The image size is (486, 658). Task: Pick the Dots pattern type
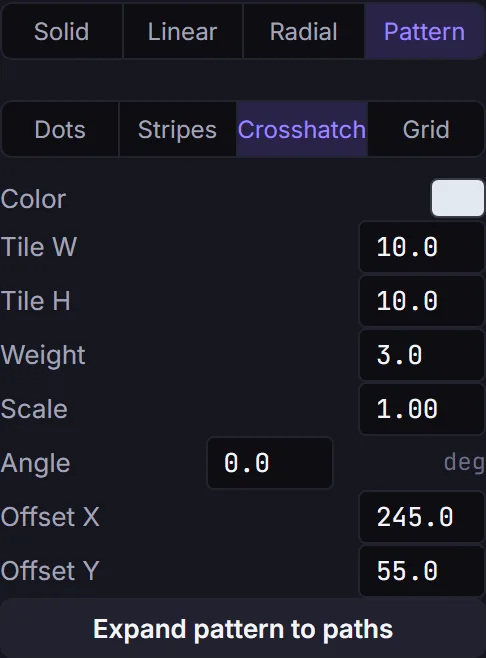60,129
